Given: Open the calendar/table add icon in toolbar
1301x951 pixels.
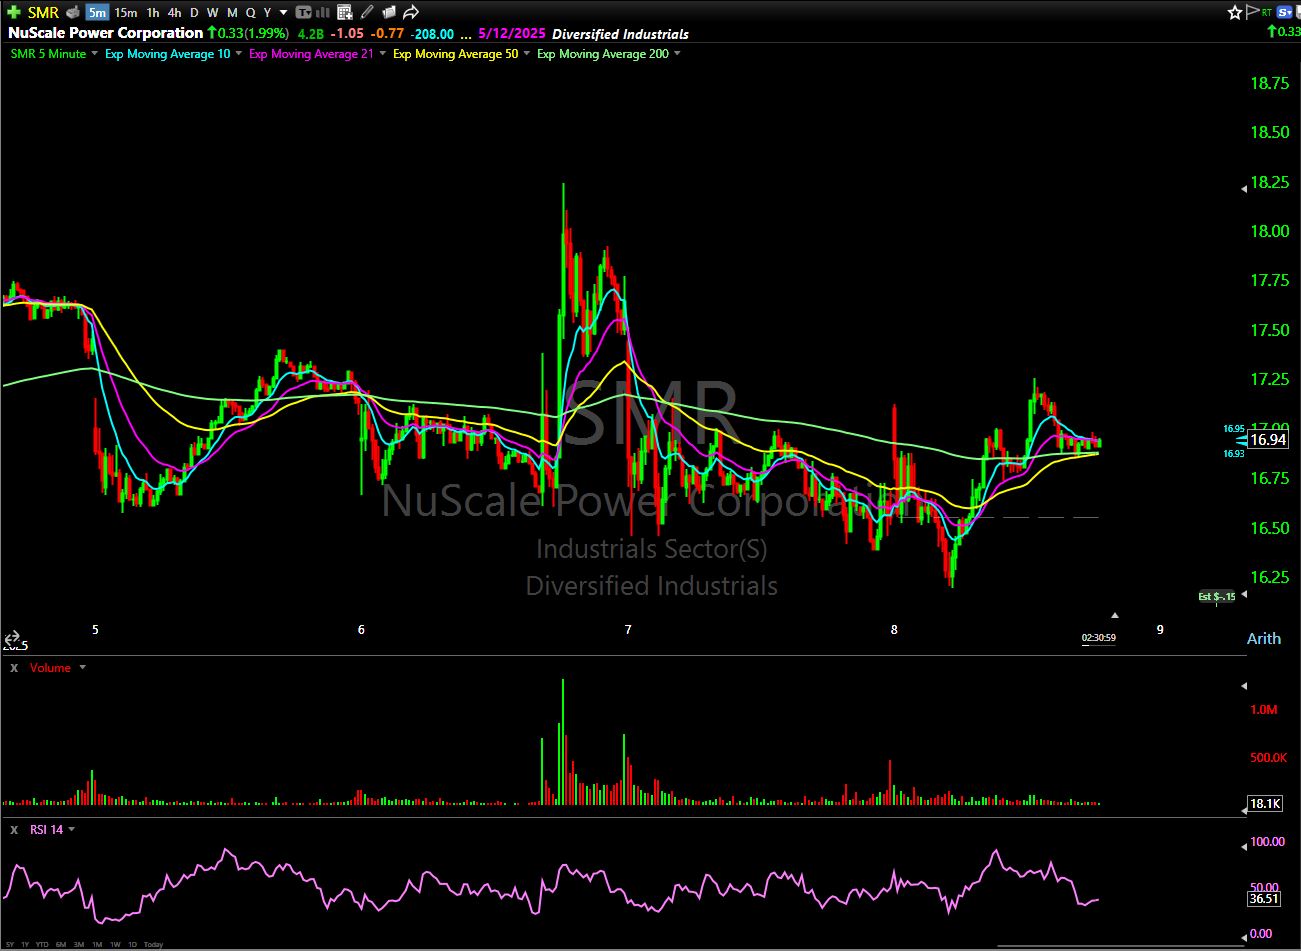Looking at the screenshot, I should [x=345, y=13].
